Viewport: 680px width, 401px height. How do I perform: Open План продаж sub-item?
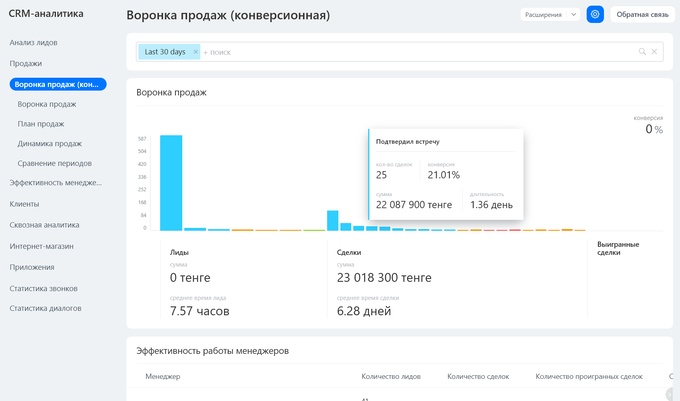(41, 124)
